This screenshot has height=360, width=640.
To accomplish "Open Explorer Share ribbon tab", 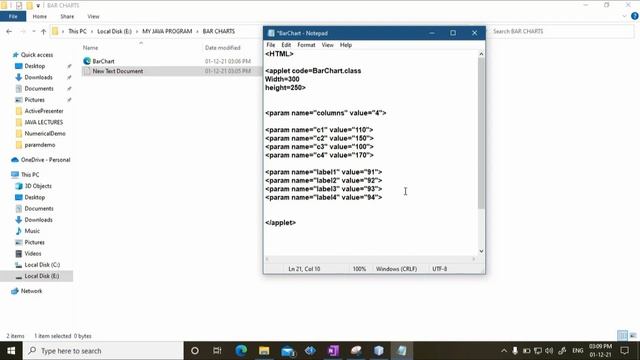I will coord(67,16).
